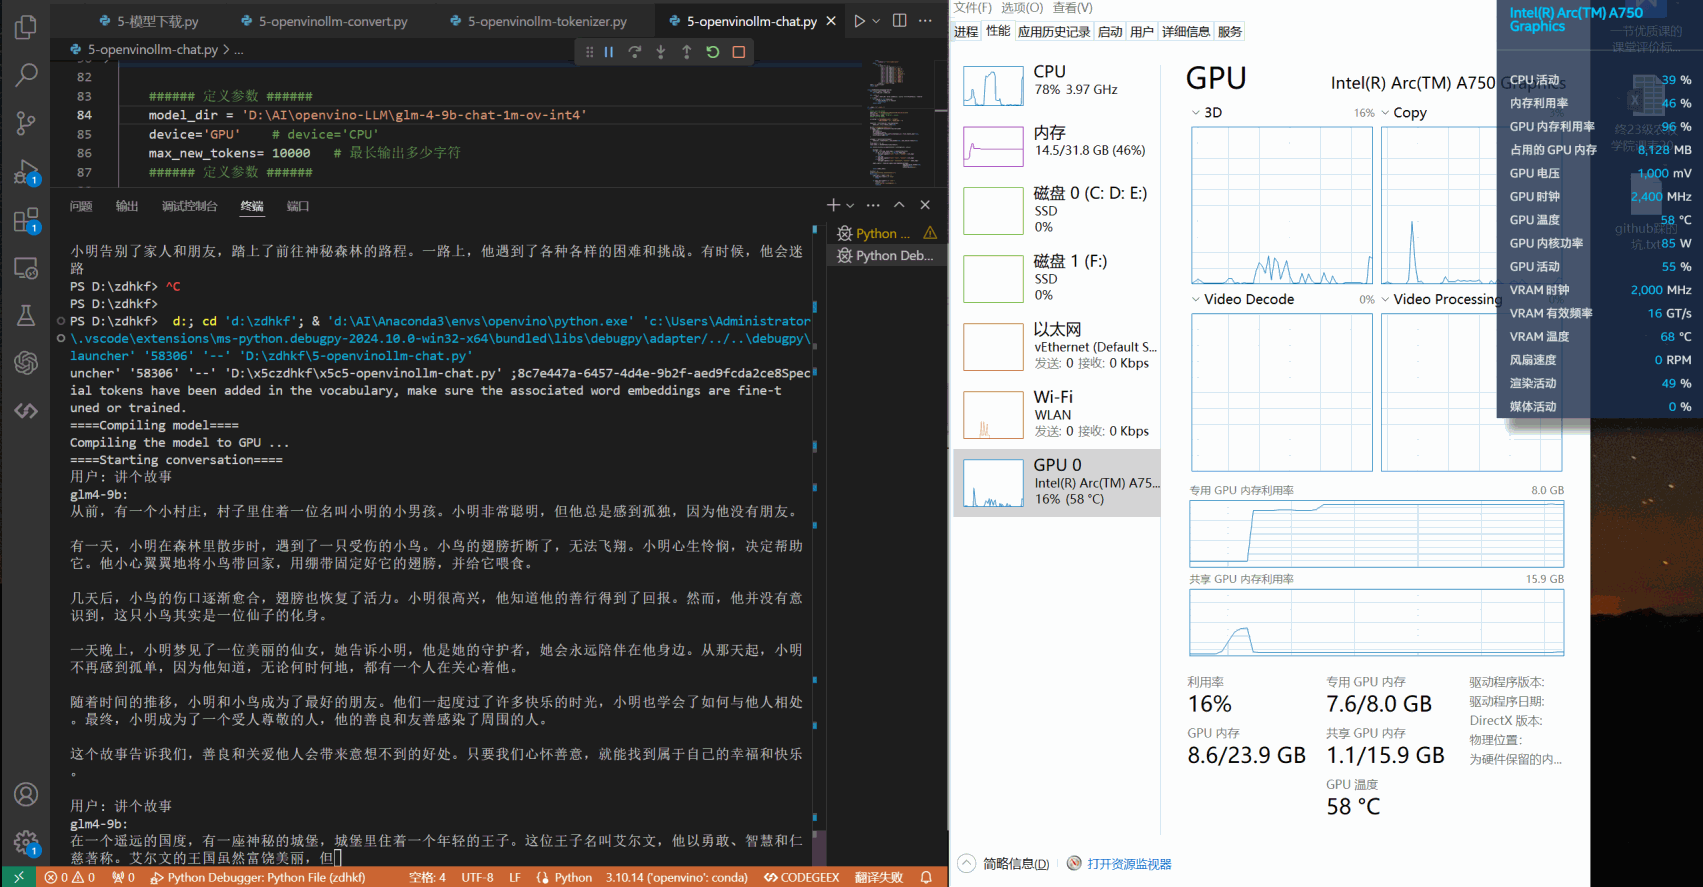
Task: Close the 5-openvinollm-chat.py tab
Action: pos(831,21)
